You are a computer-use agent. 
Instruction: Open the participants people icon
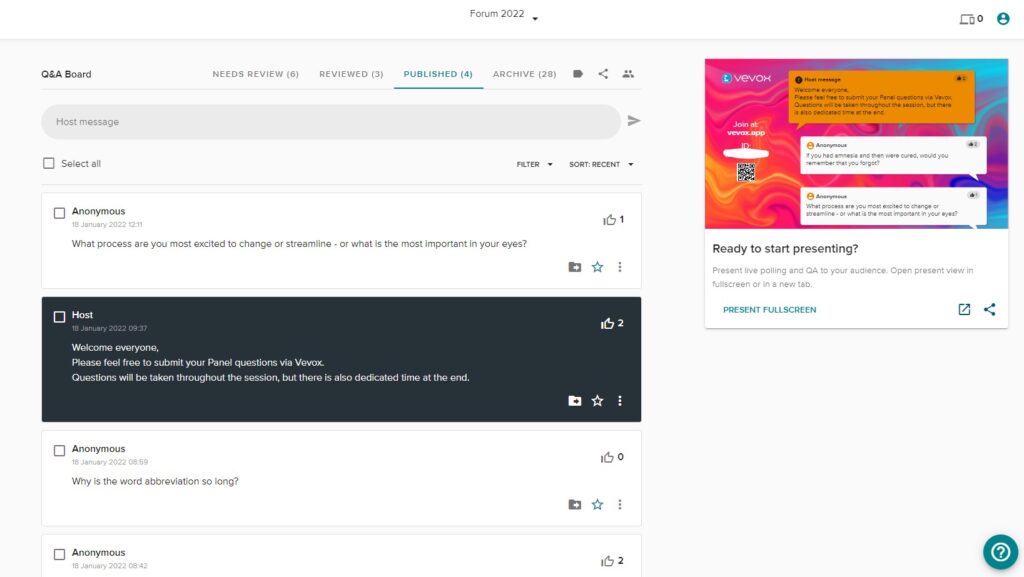(628, 74)
